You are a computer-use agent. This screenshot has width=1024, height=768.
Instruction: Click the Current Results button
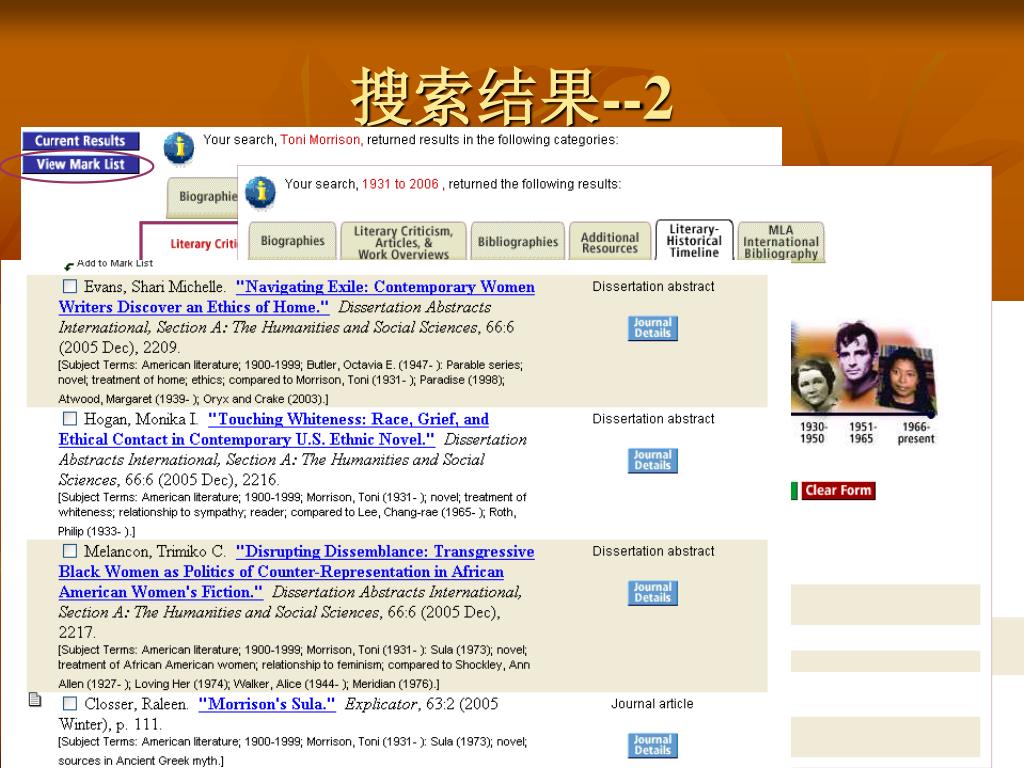coord(80,140)
